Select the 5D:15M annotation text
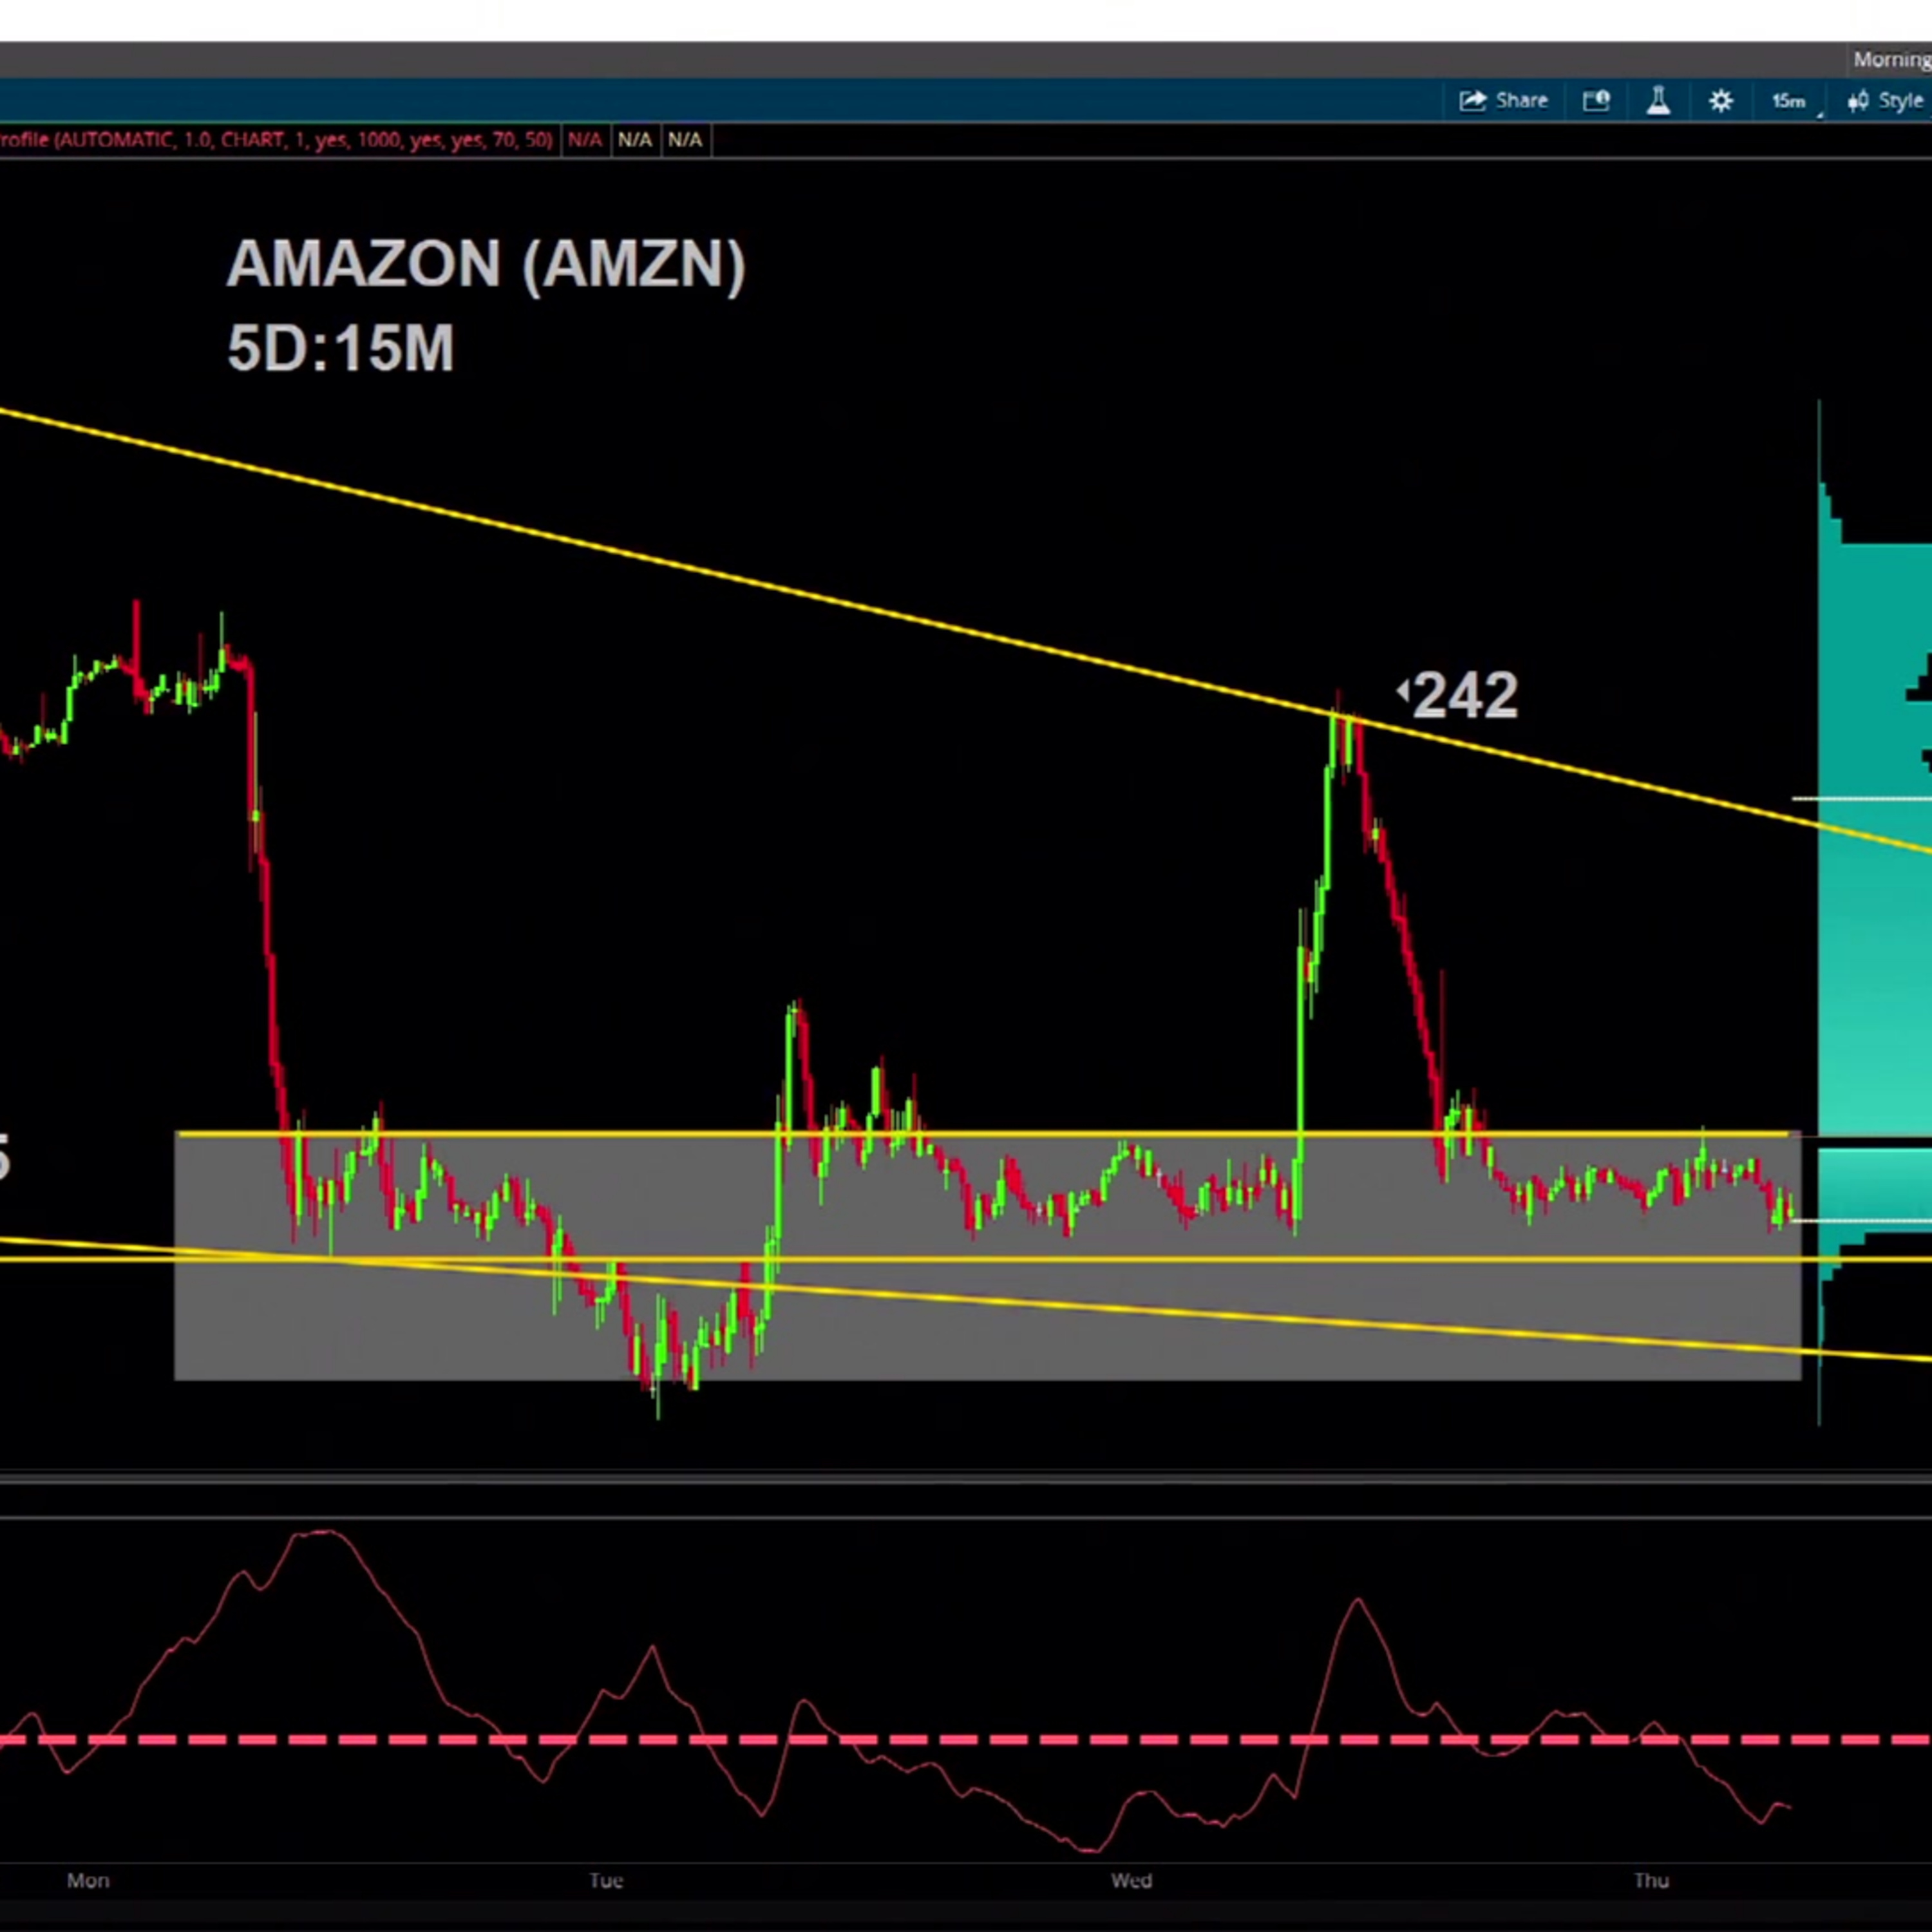Image resolution: width=1932 pixels, height=1932 pixels. (x=341, y=349)
